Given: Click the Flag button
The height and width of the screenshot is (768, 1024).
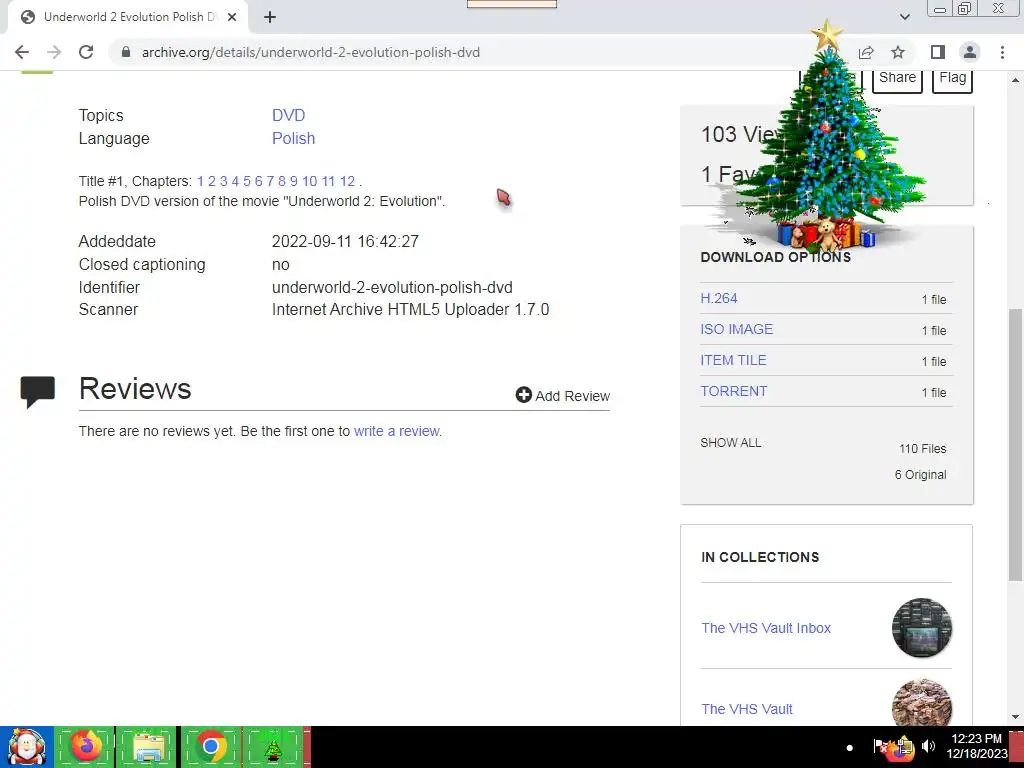Looking at the screenshot, I should [952, 78].
